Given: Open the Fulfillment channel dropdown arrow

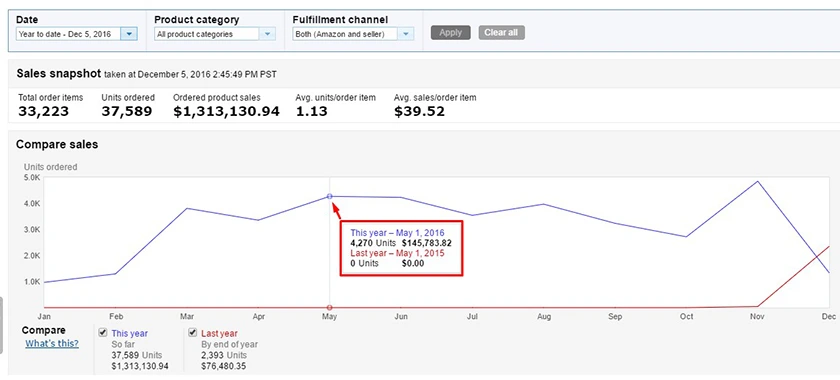Looking at the screenshot, I should coord(406,34).
